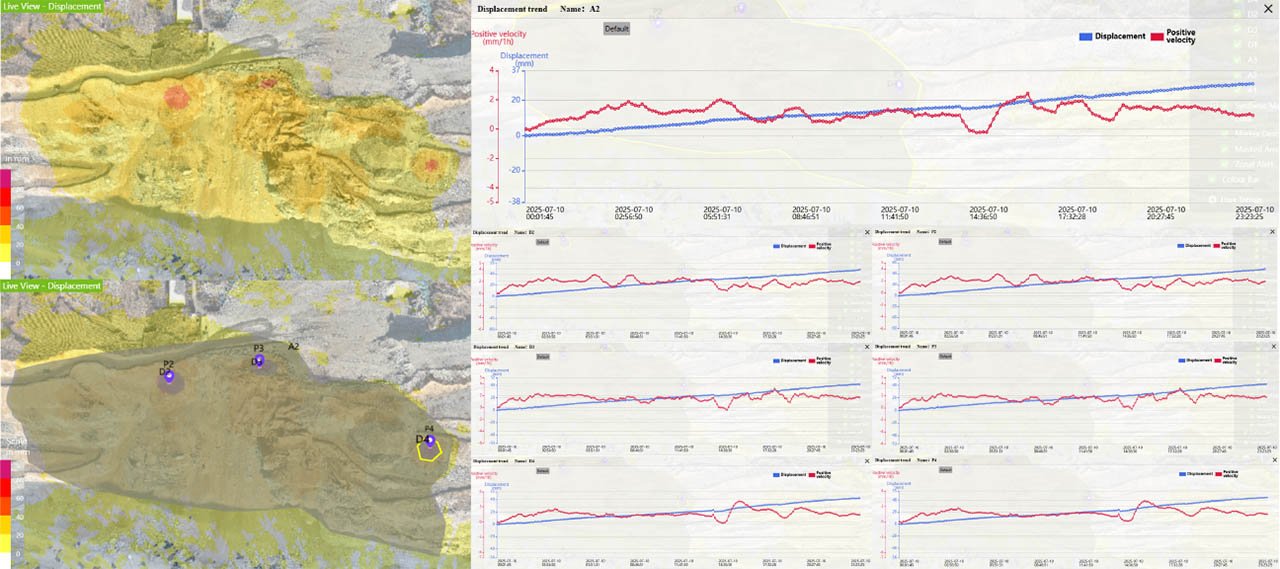Toggle Displacement legend in D2 trend panel
This screenshot has width=1280, height=569.
click(x=790, y=246)
